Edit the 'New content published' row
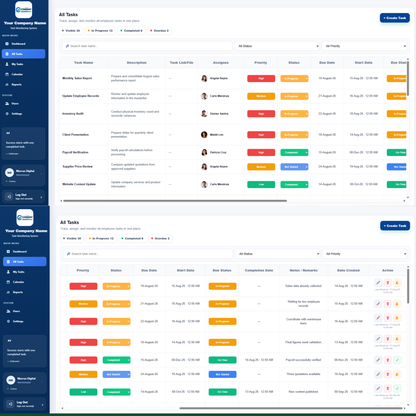 click(x=378, y=388)
